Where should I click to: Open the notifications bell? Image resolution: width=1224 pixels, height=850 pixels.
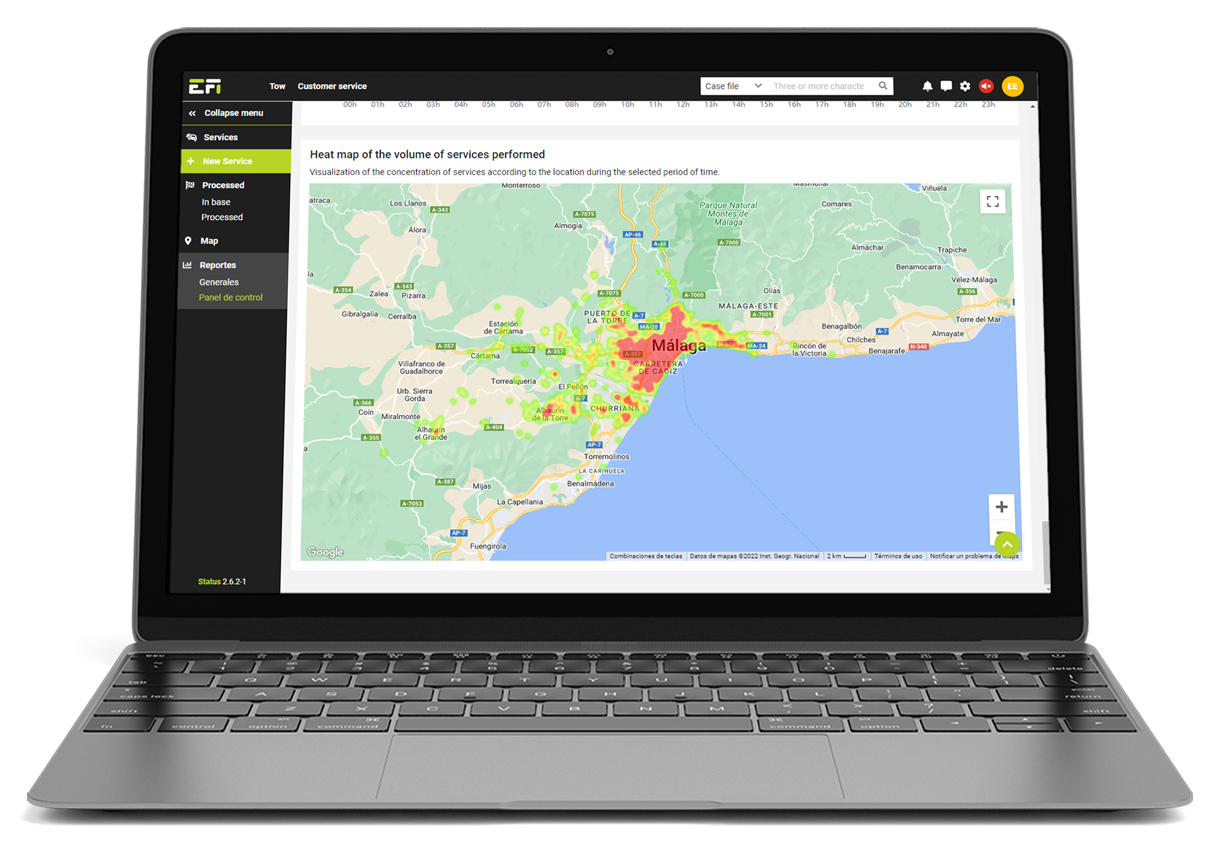point(927,87)
